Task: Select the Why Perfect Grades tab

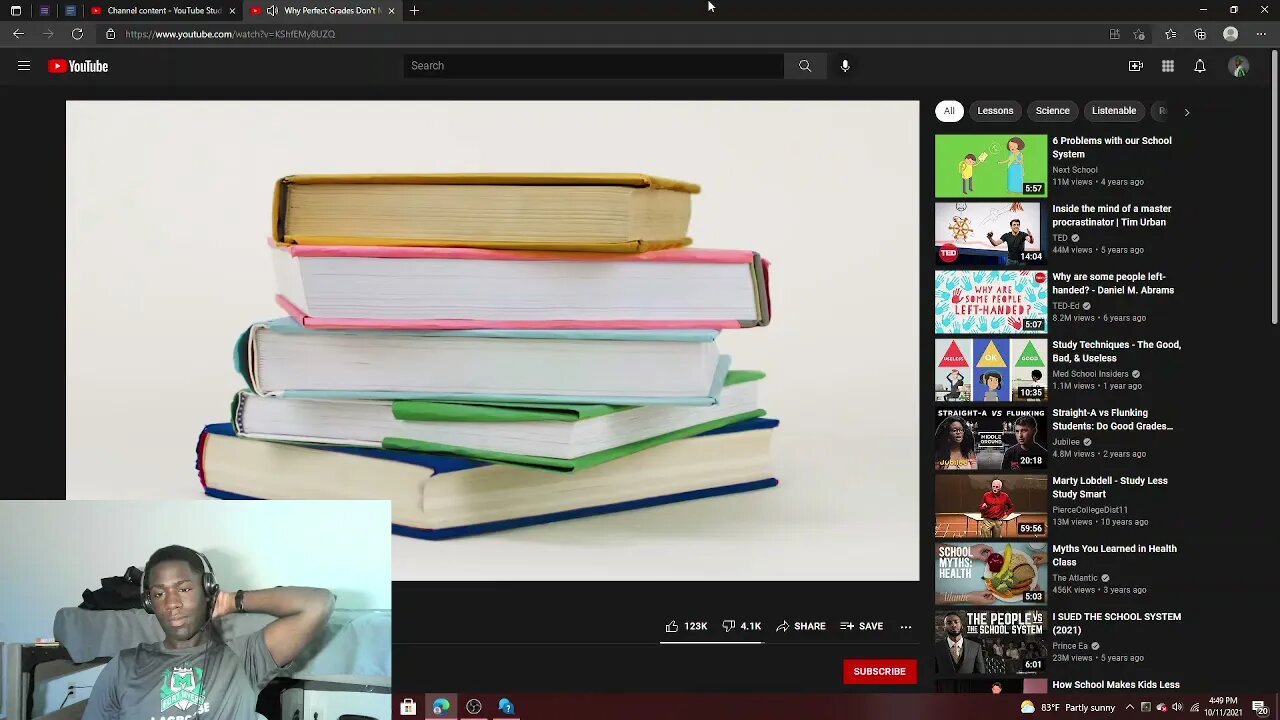Action: click(323, 10)
